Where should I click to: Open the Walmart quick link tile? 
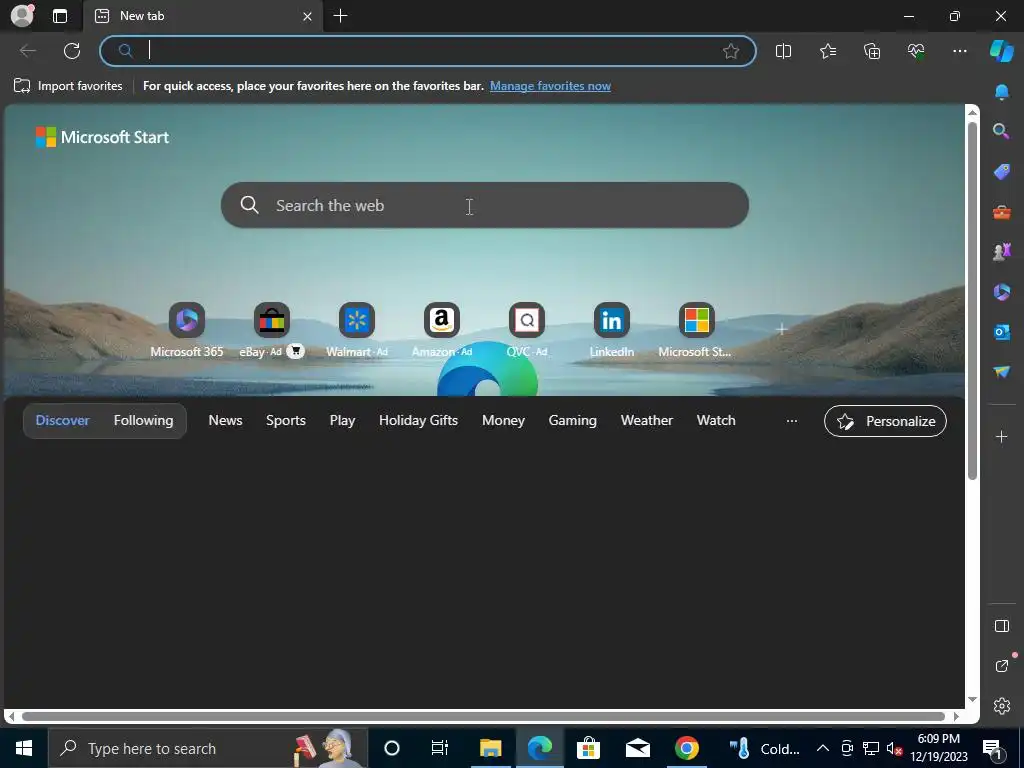[x=357, y=330]
